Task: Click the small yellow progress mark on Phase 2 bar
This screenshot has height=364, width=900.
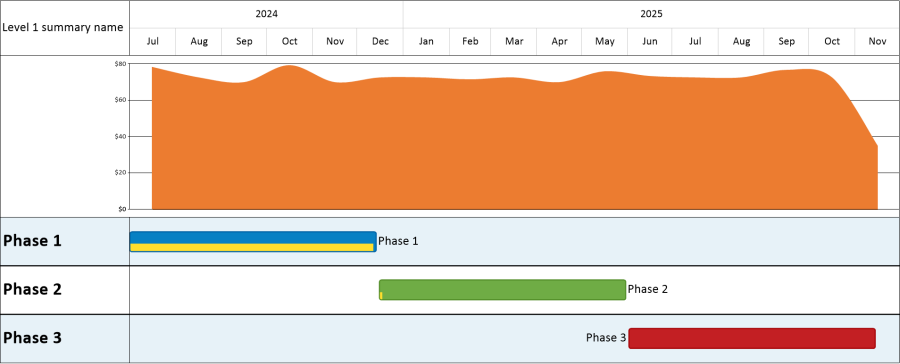Action: pyautogui.click(x=381, y=295)
